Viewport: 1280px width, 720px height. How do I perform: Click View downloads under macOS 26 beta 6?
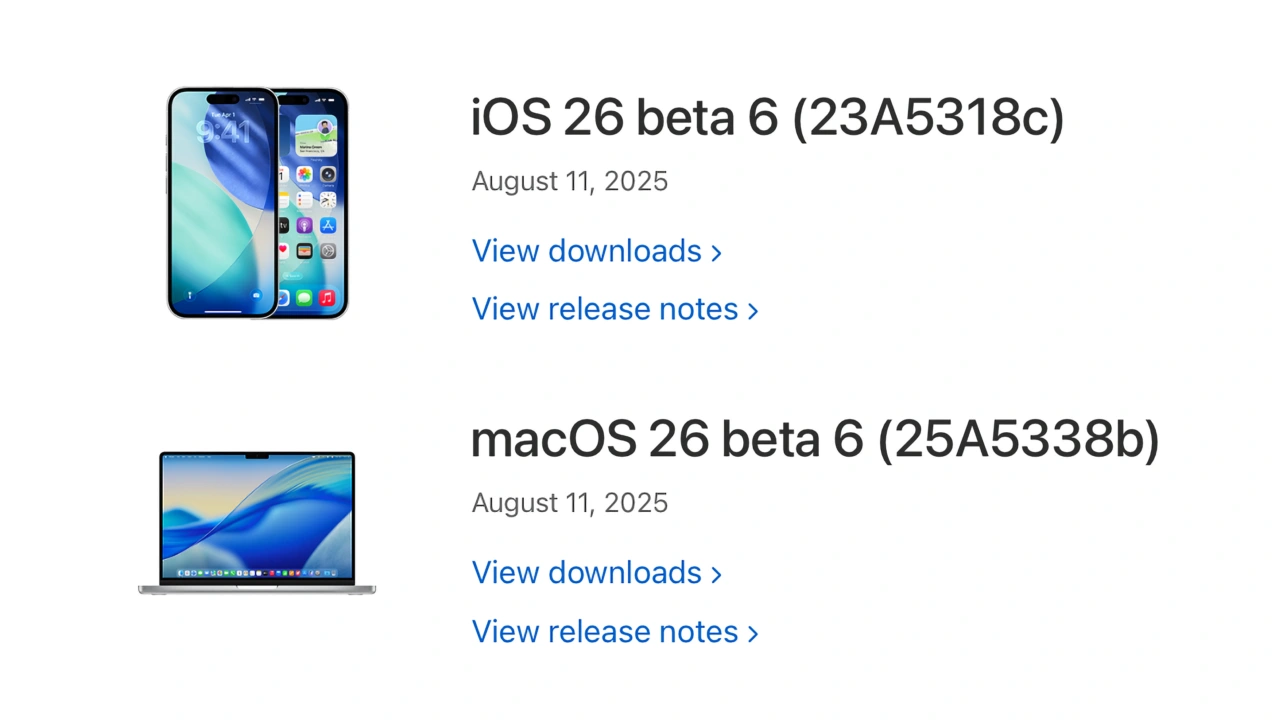click(586, 572)
